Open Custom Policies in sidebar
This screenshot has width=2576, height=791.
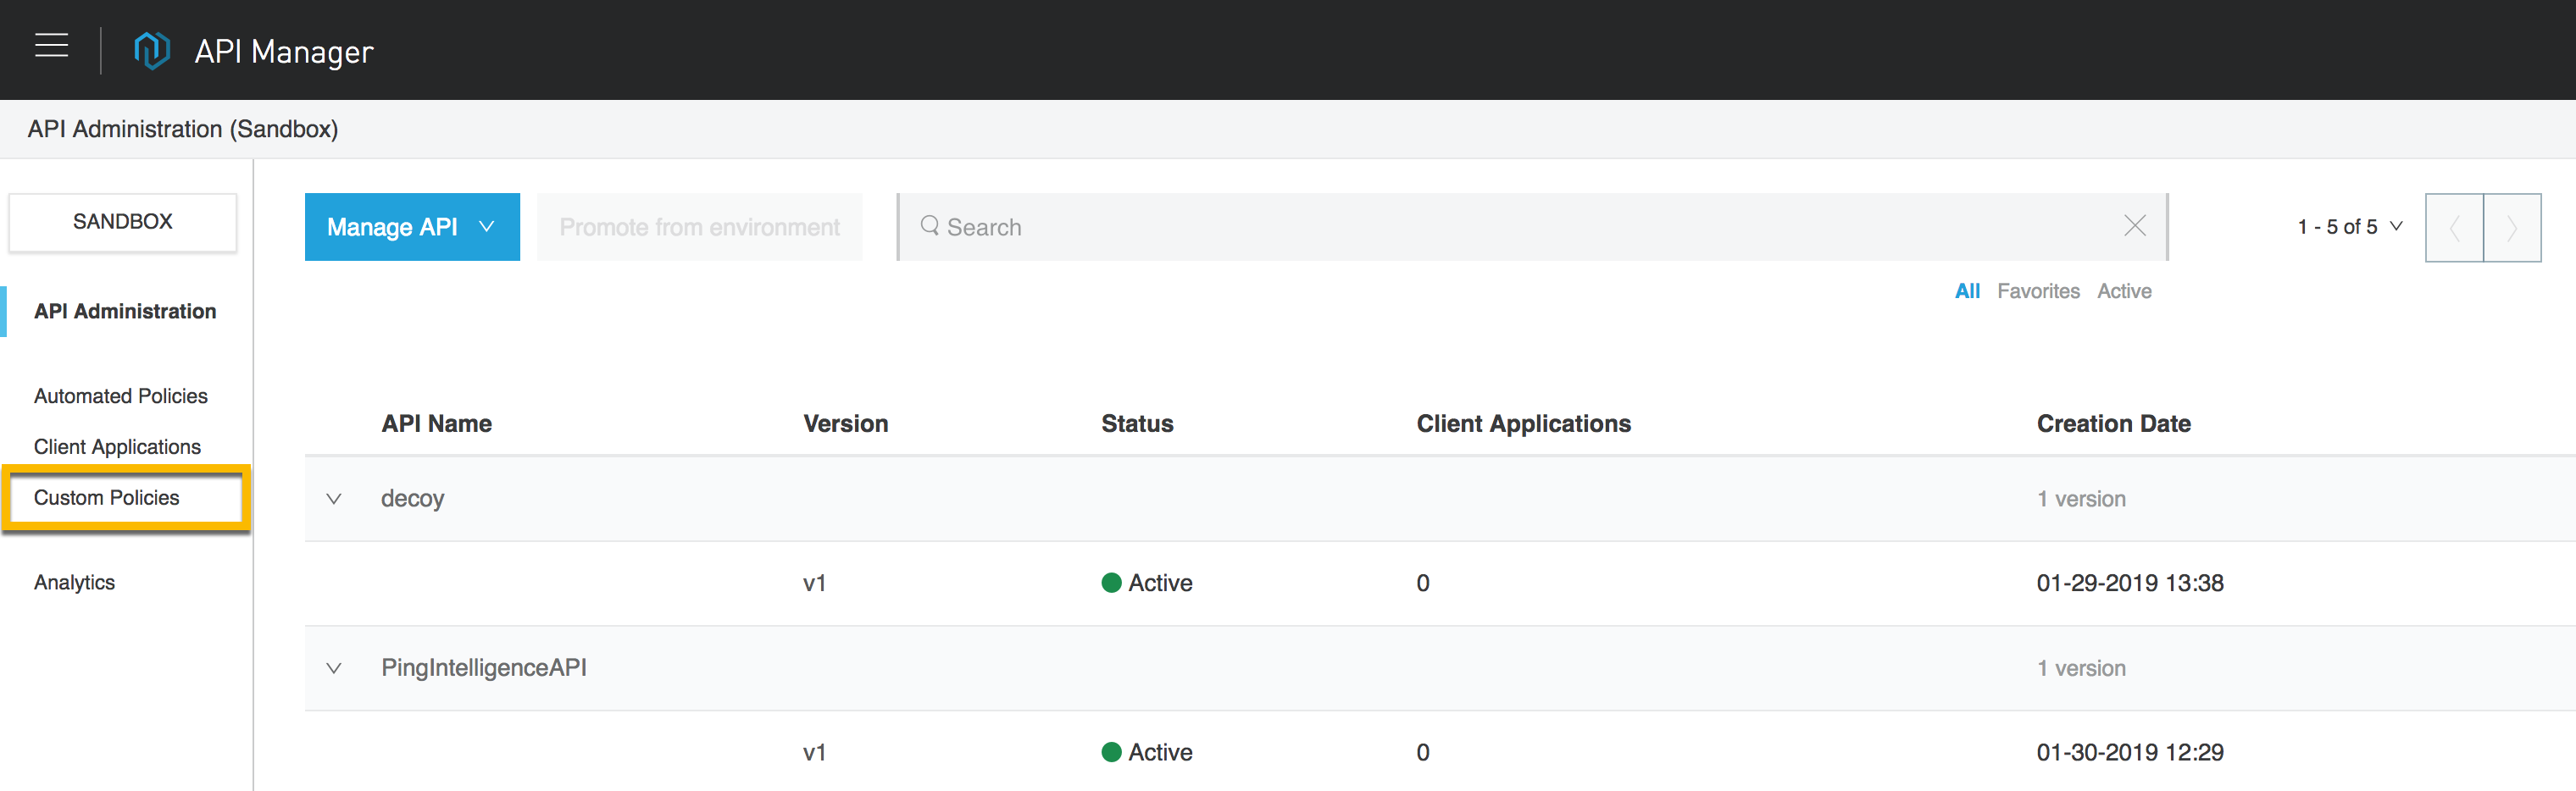[107, 498]
